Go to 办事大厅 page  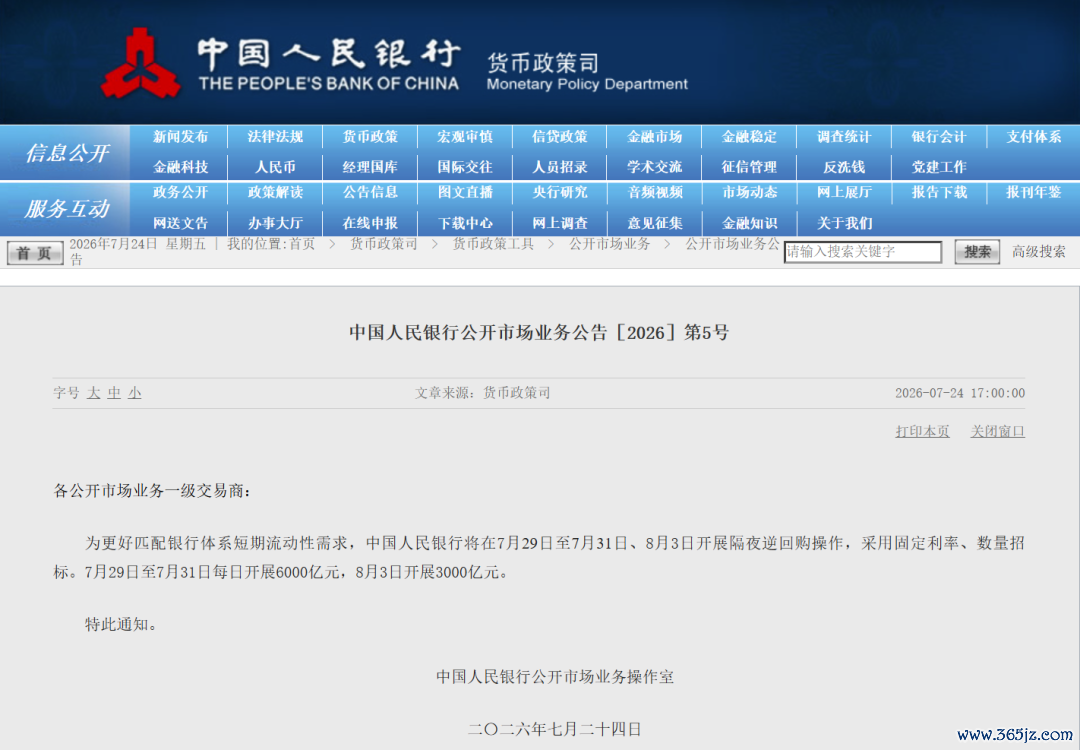click(276, 224)
